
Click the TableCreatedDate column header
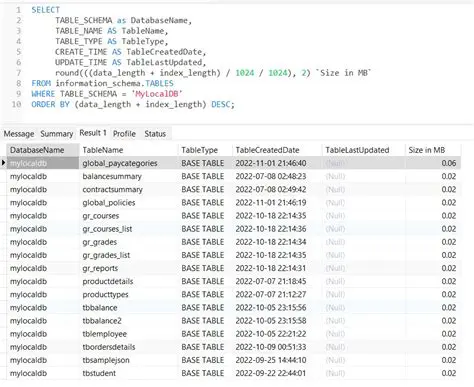point(277,150)
